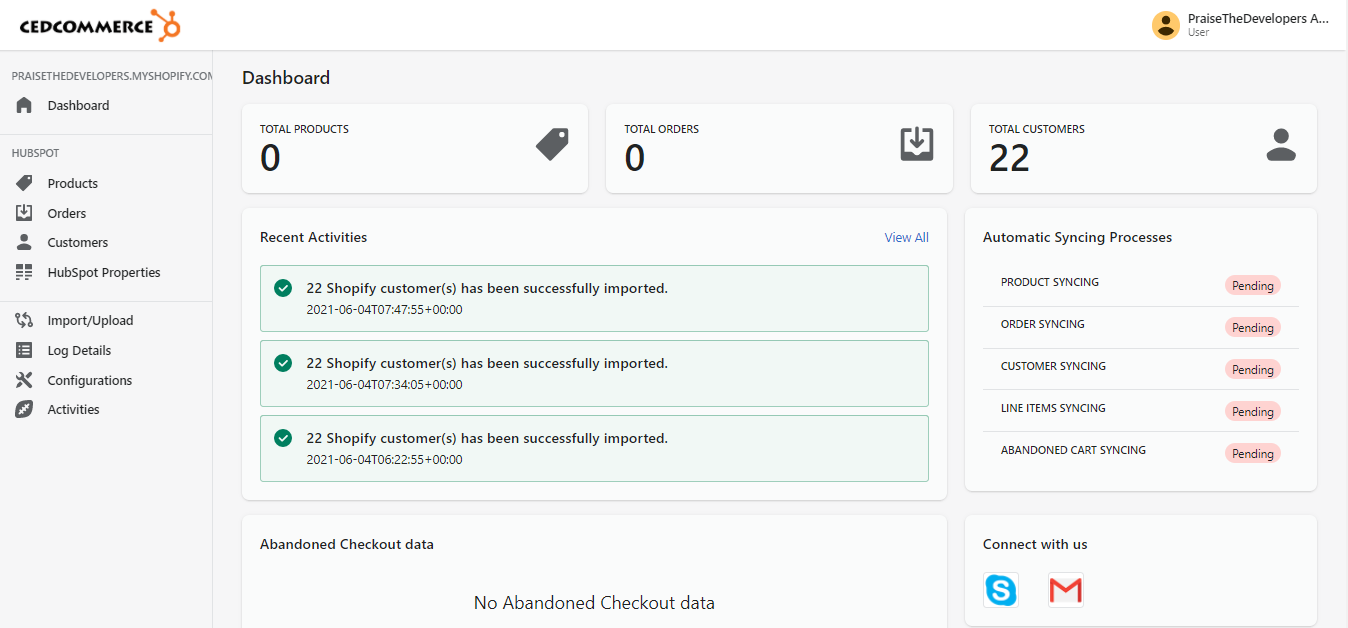Click the tag icon in Total Products card
Screen dimensions: 1348x628
pos(552,145)
